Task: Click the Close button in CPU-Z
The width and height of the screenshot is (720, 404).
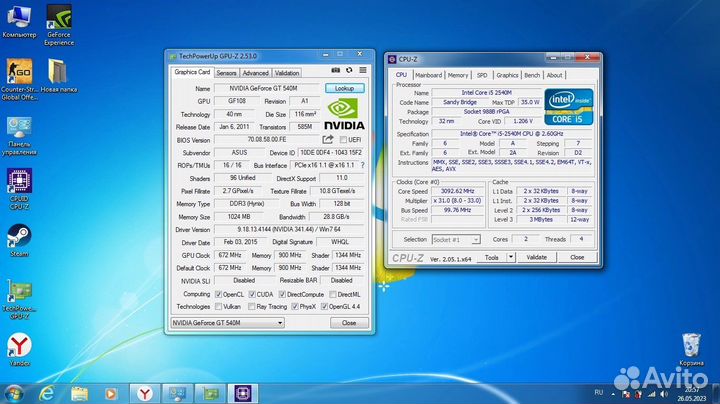Action: pos(577,258)
